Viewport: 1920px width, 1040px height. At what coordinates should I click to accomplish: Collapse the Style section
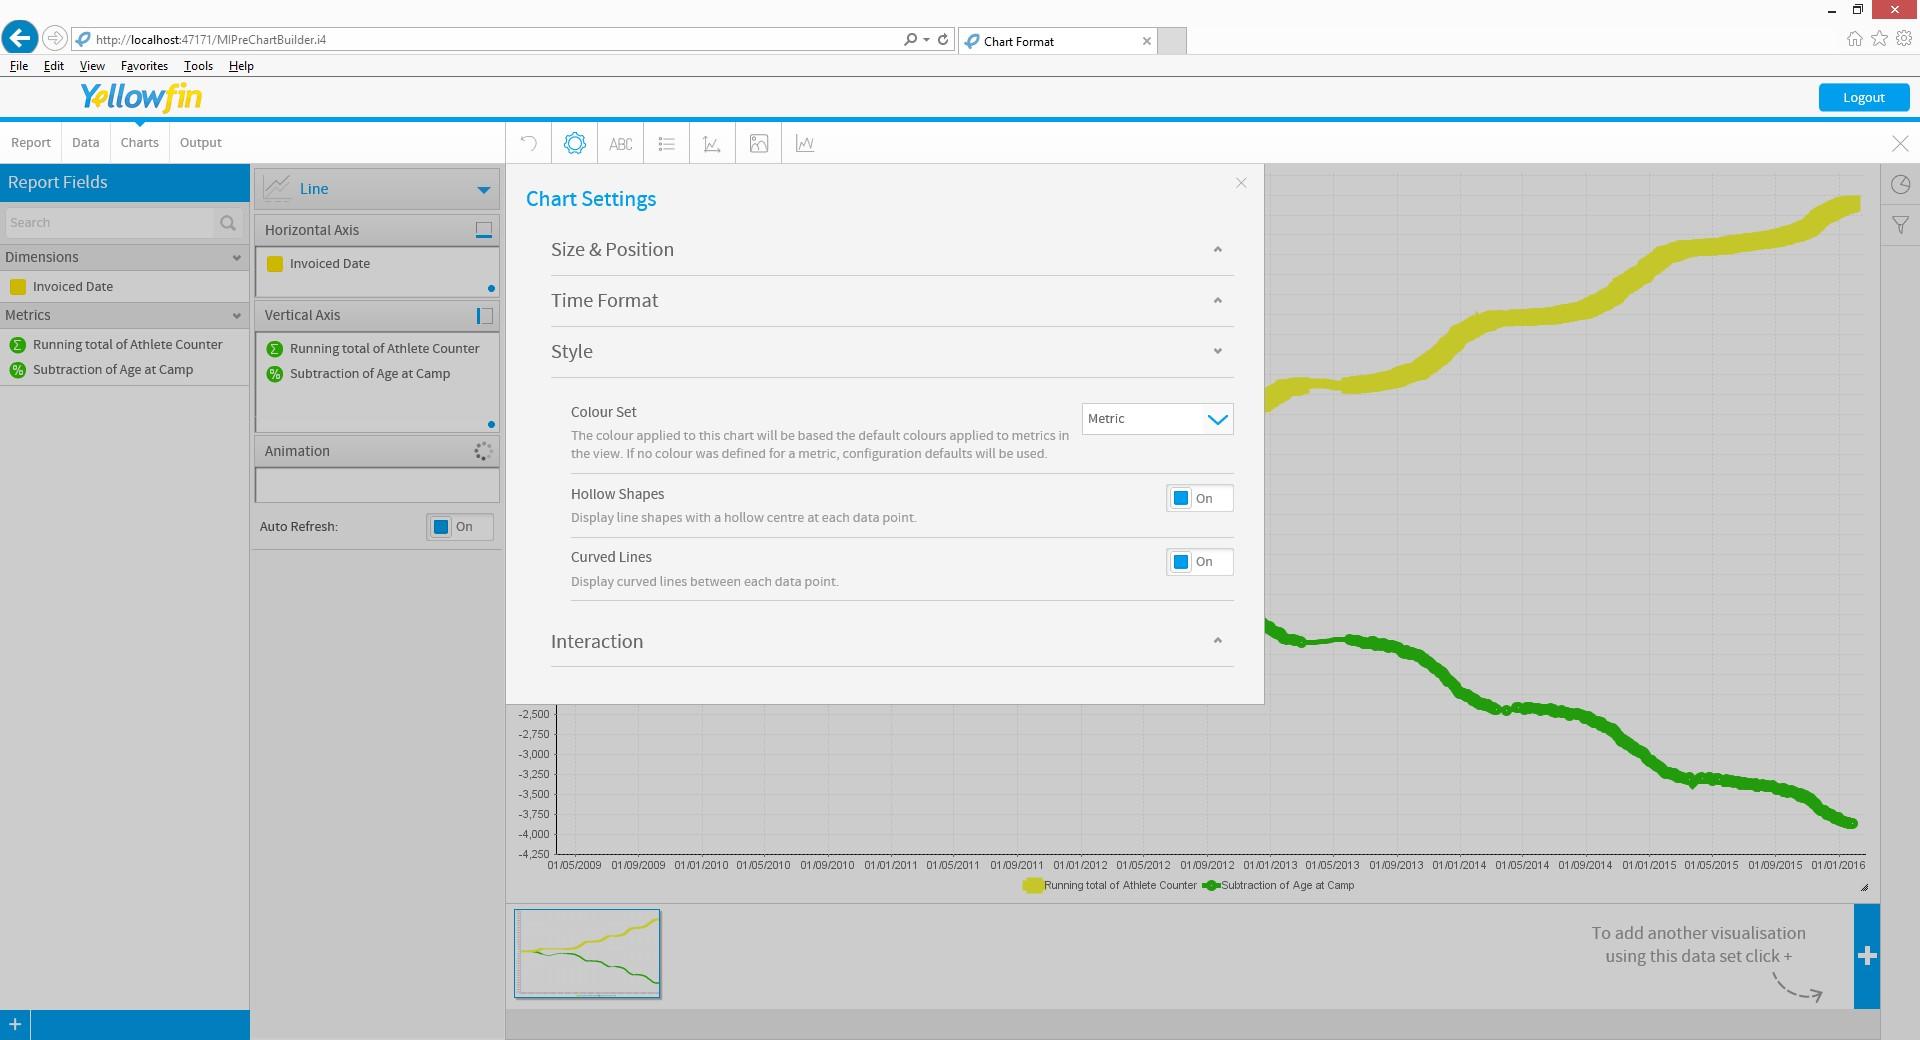click(892, 352)
